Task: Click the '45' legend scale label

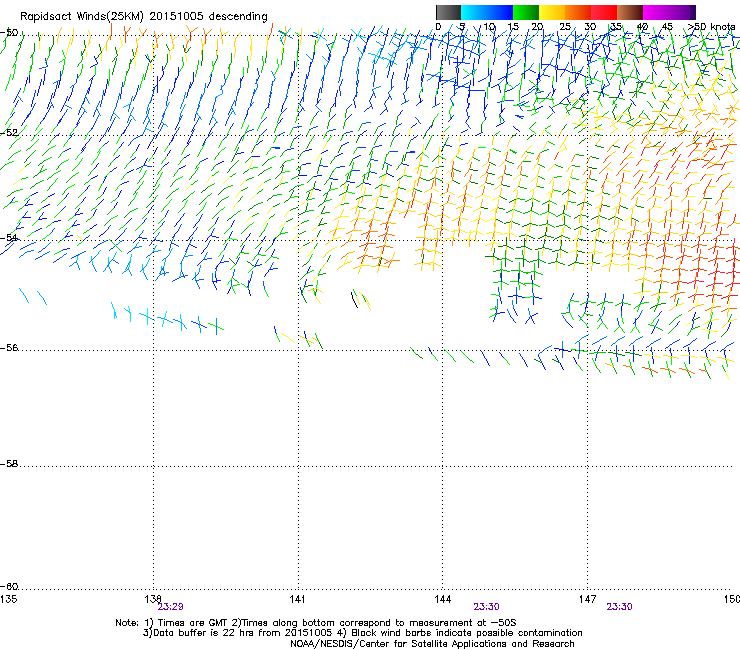Action: click(x=667, y=26)
